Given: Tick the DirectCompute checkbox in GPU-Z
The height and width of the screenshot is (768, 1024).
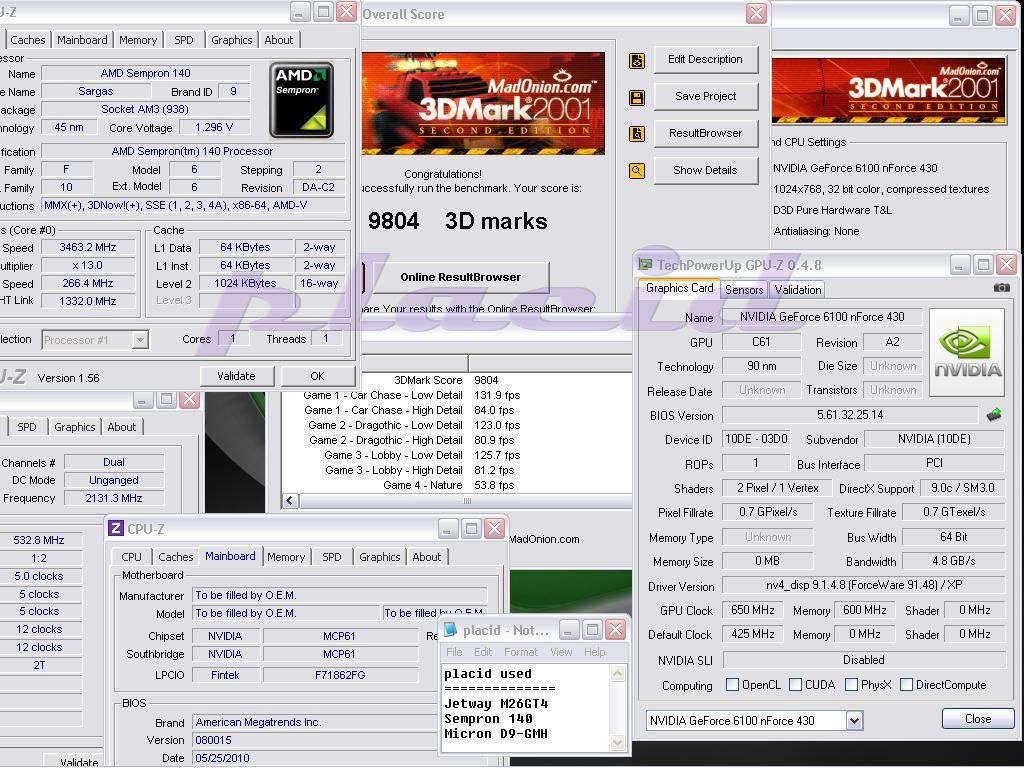Looking at the screenshot, I should click(x=906, y=684).
